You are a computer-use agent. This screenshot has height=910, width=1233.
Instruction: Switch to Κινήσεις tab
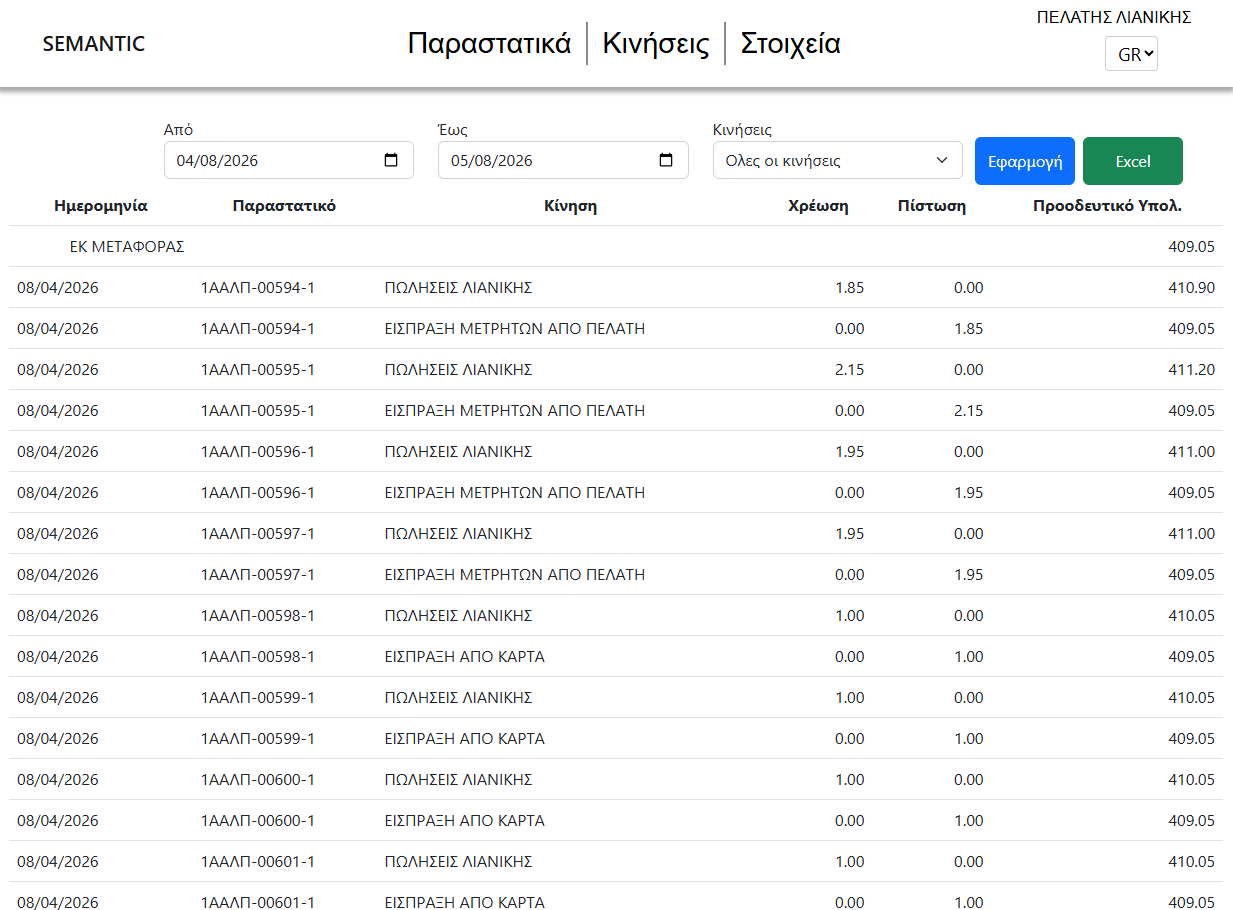pos(656,44)
